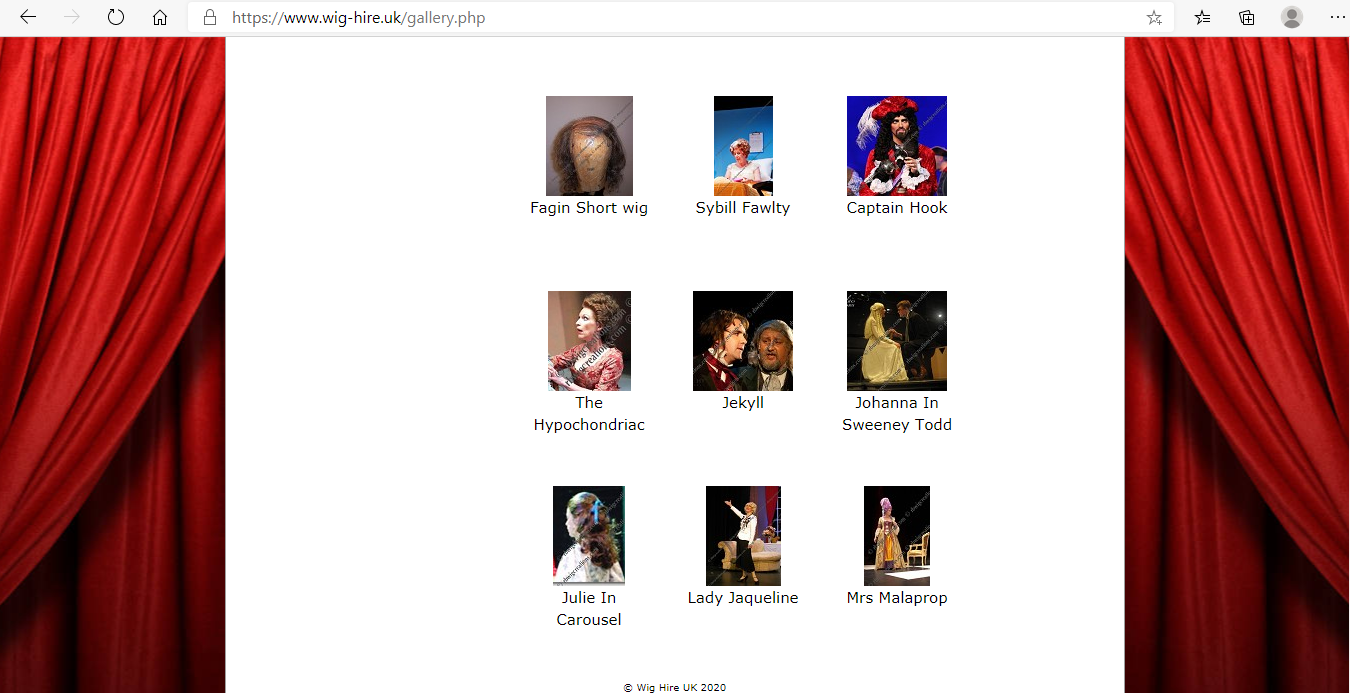The height and width of the screenshot is (693, 1350).
Task: Click 'The Hypochondriac' caption
Action: 589,414
